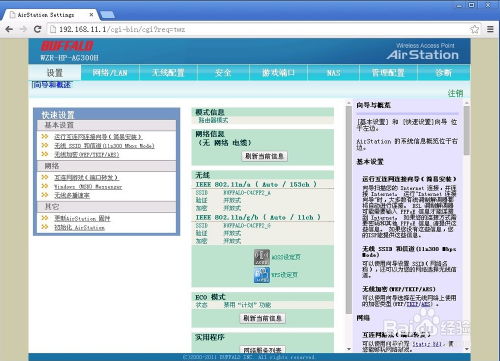
Task: Open the Chrome hamburger menu
Action: pos(490,29)
